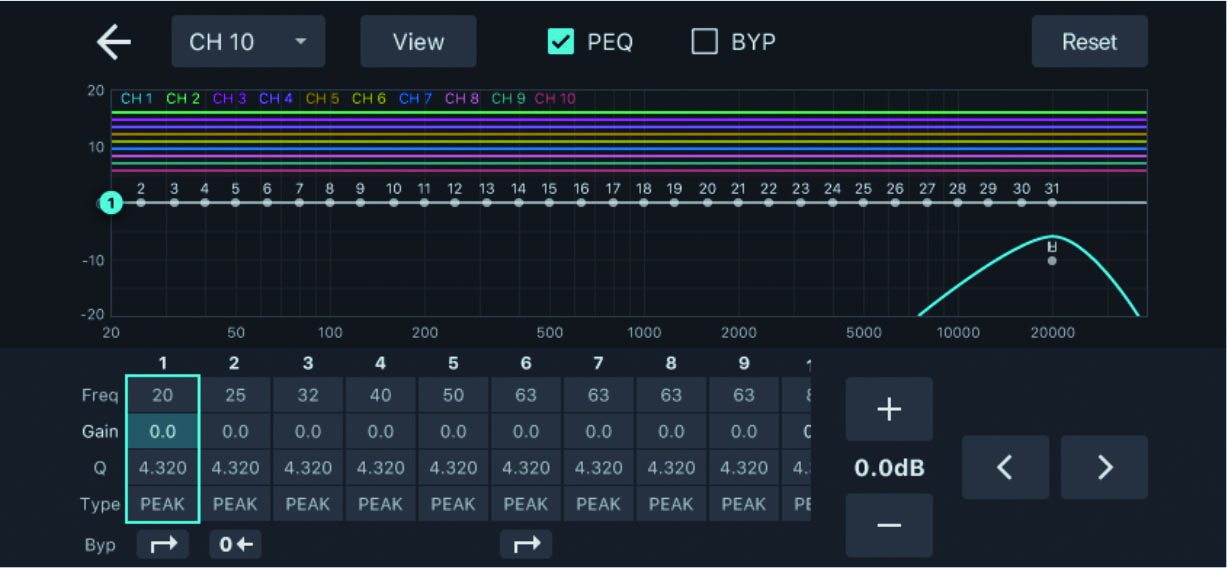Open the PEAK type selector for band 3
The image size is (1227, 568).
[x=308, y=504]
